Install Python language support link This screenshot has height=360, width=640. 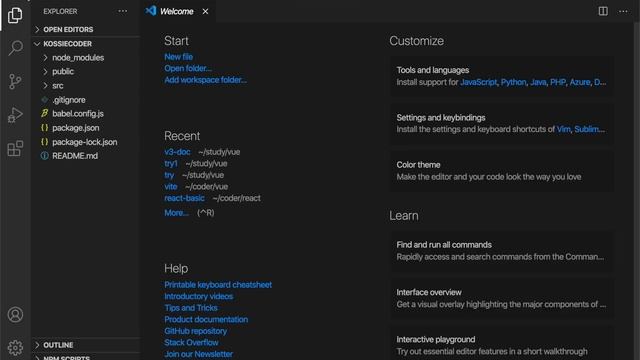513,82
